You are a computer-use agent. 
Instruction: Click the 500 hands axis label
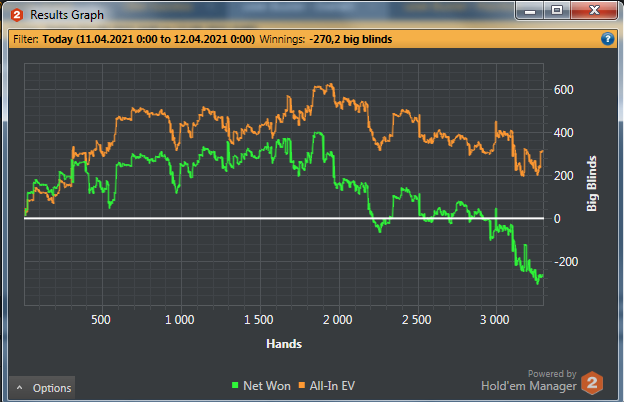click(101, 320)
